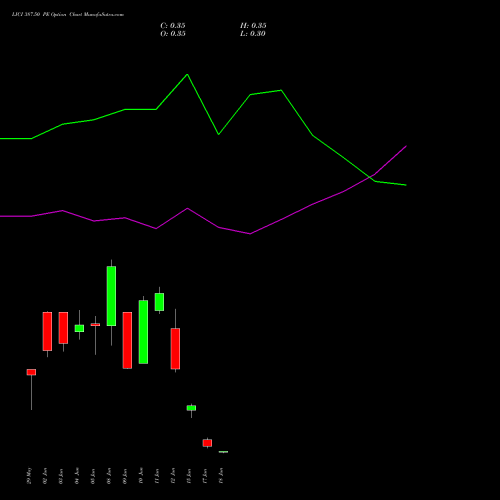
Task: Select the 18 Jun date label
Action: coord(221,476)
